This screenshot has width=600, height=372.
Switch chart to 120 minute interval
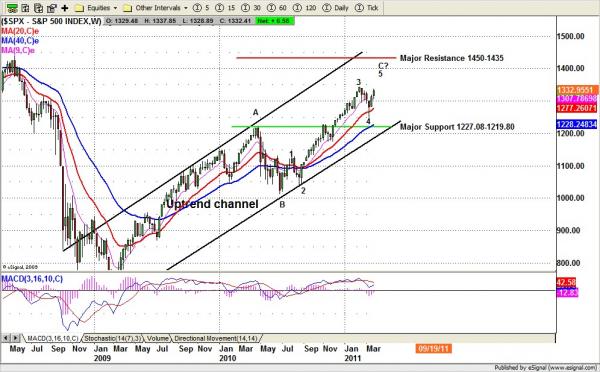(304, 8)
